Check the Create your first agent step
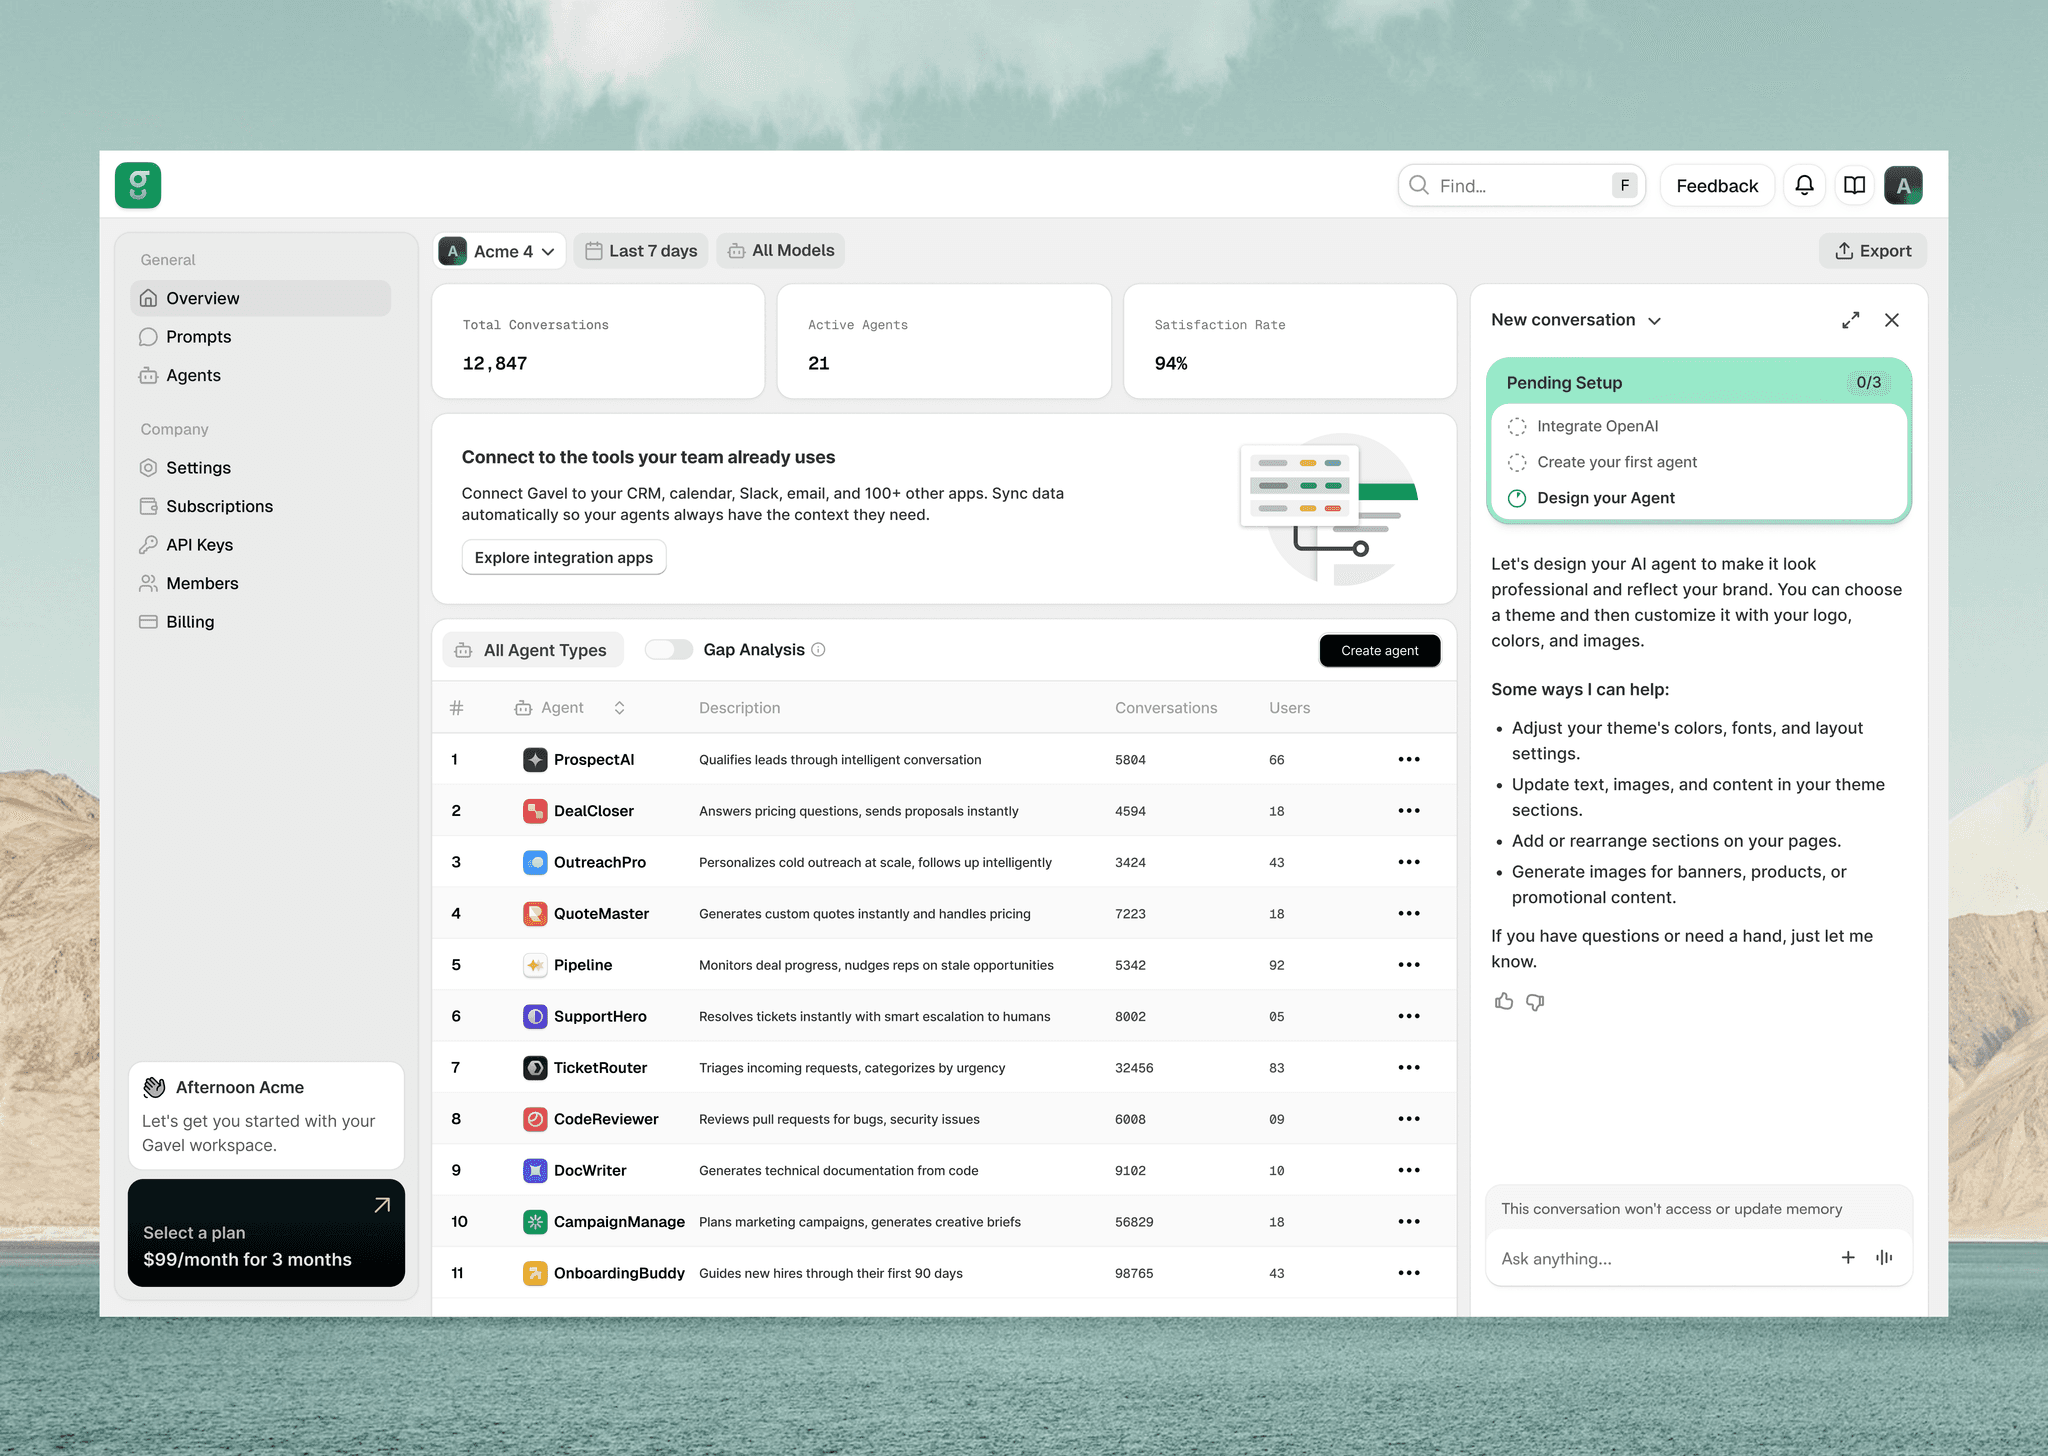The image size is (2048, 1456). point(1517,462)
